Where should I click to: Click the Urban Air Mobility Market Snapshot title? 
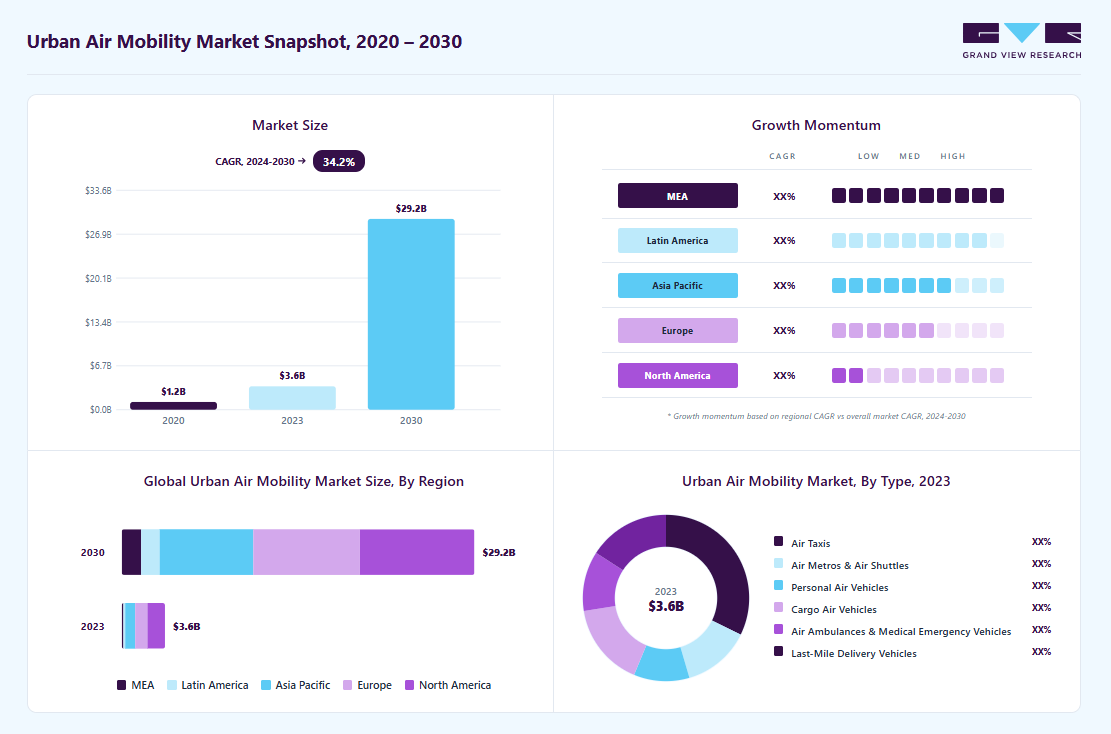coord(244,42)
